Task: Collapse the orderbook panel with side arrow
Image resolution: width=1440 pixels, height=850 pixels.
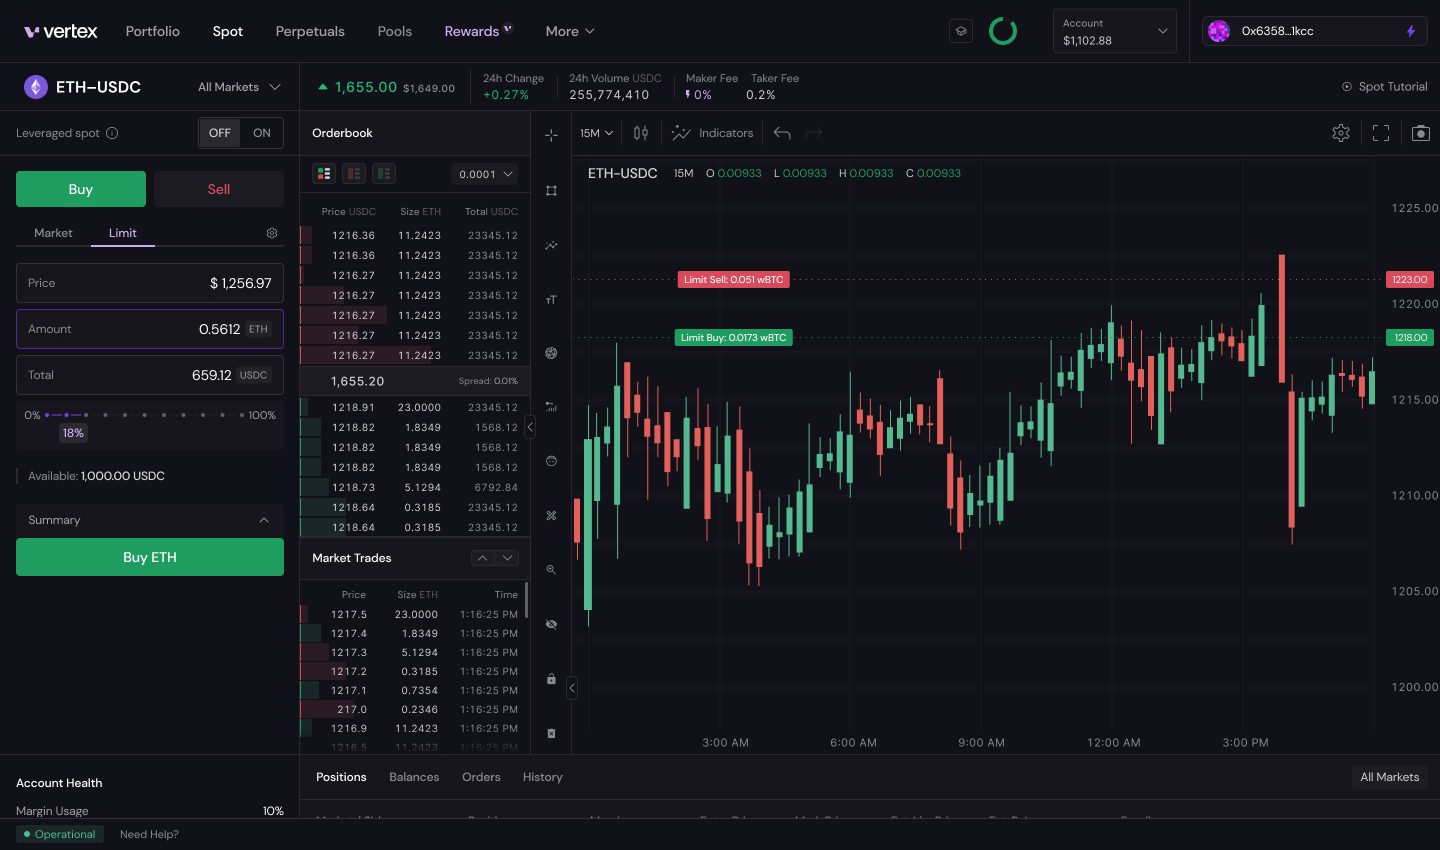Action: [x=530, y=427]
